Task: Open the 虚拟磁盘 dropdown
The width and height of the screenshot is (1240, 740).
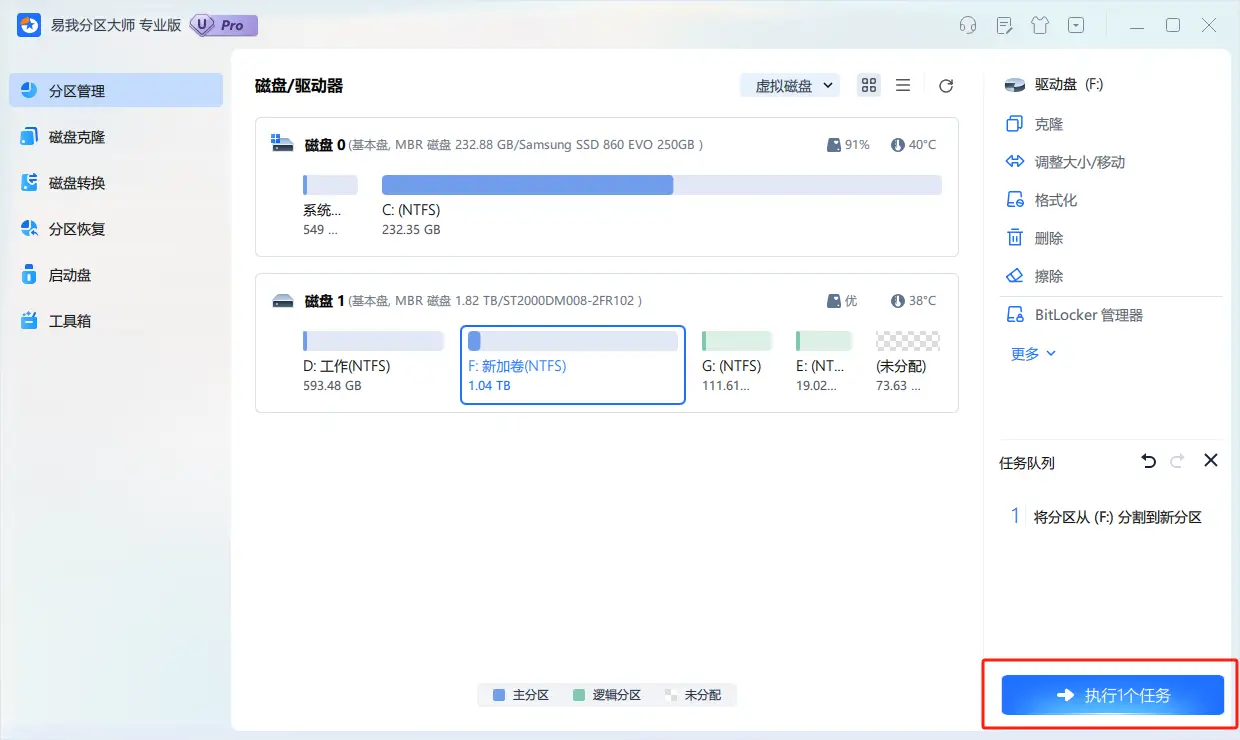Action: click(x=790, y=85)
